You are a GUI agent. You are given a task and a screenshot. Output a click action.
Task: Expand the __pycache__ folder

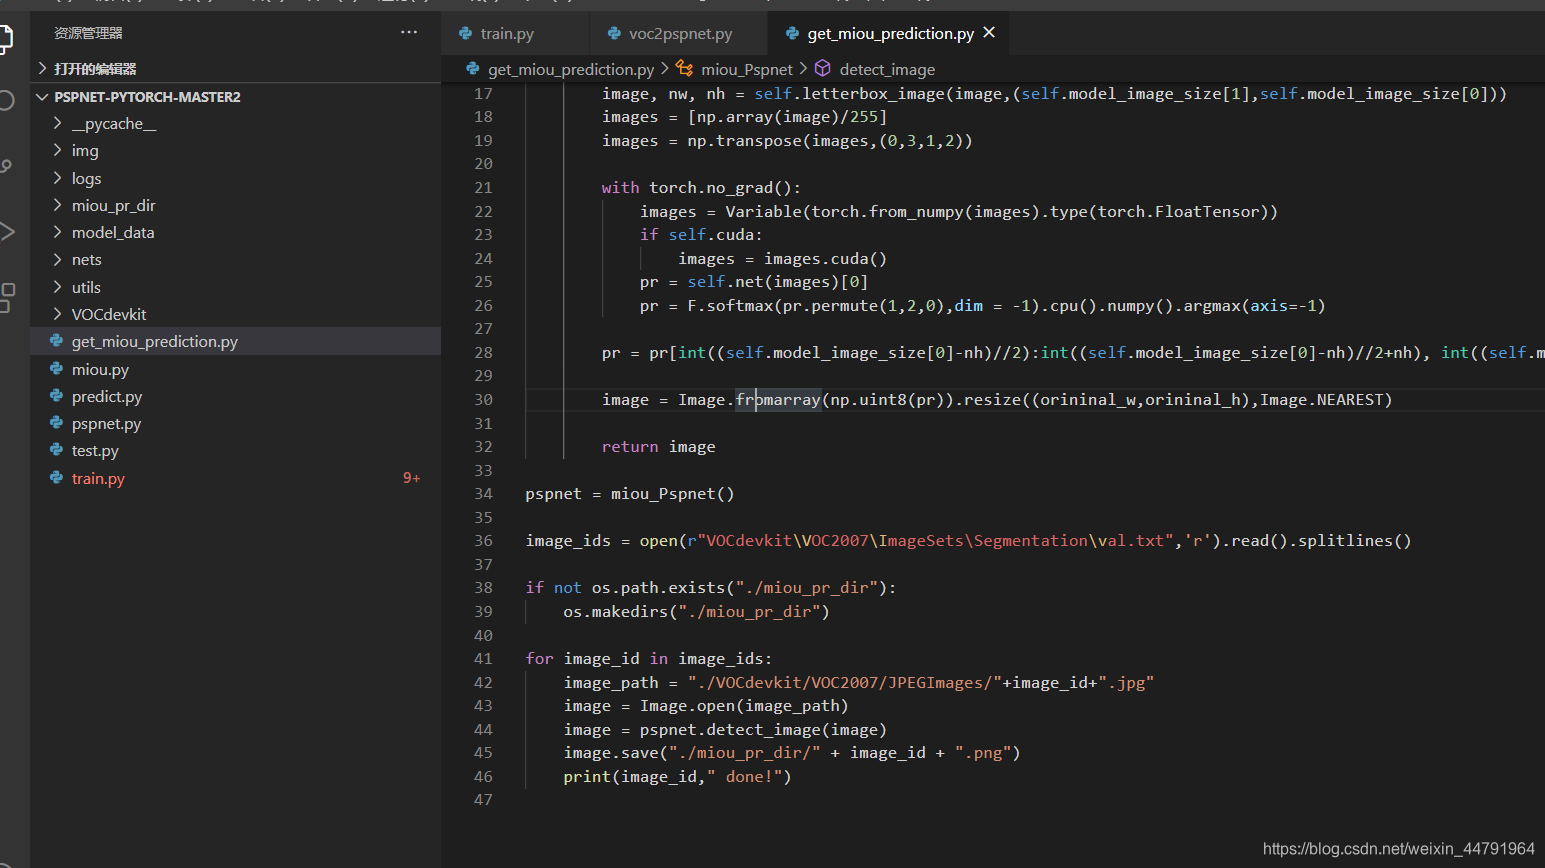click(x=57, y=123)
